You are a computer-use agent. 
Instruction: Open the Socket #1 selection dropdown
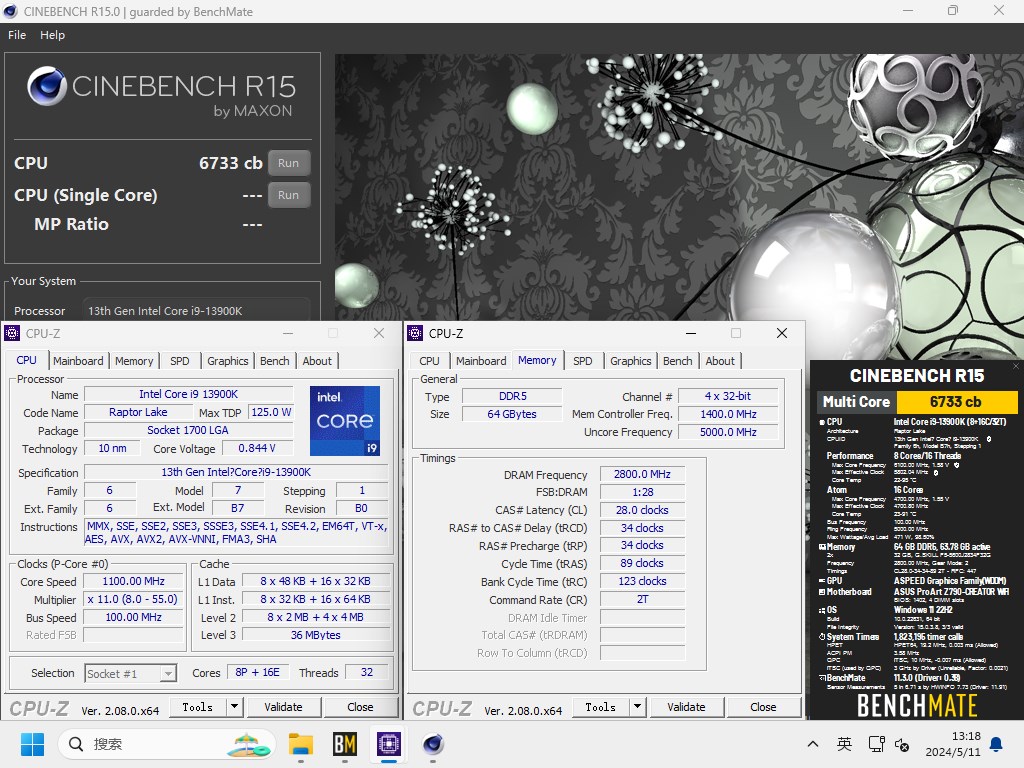(x=131, y=673)
